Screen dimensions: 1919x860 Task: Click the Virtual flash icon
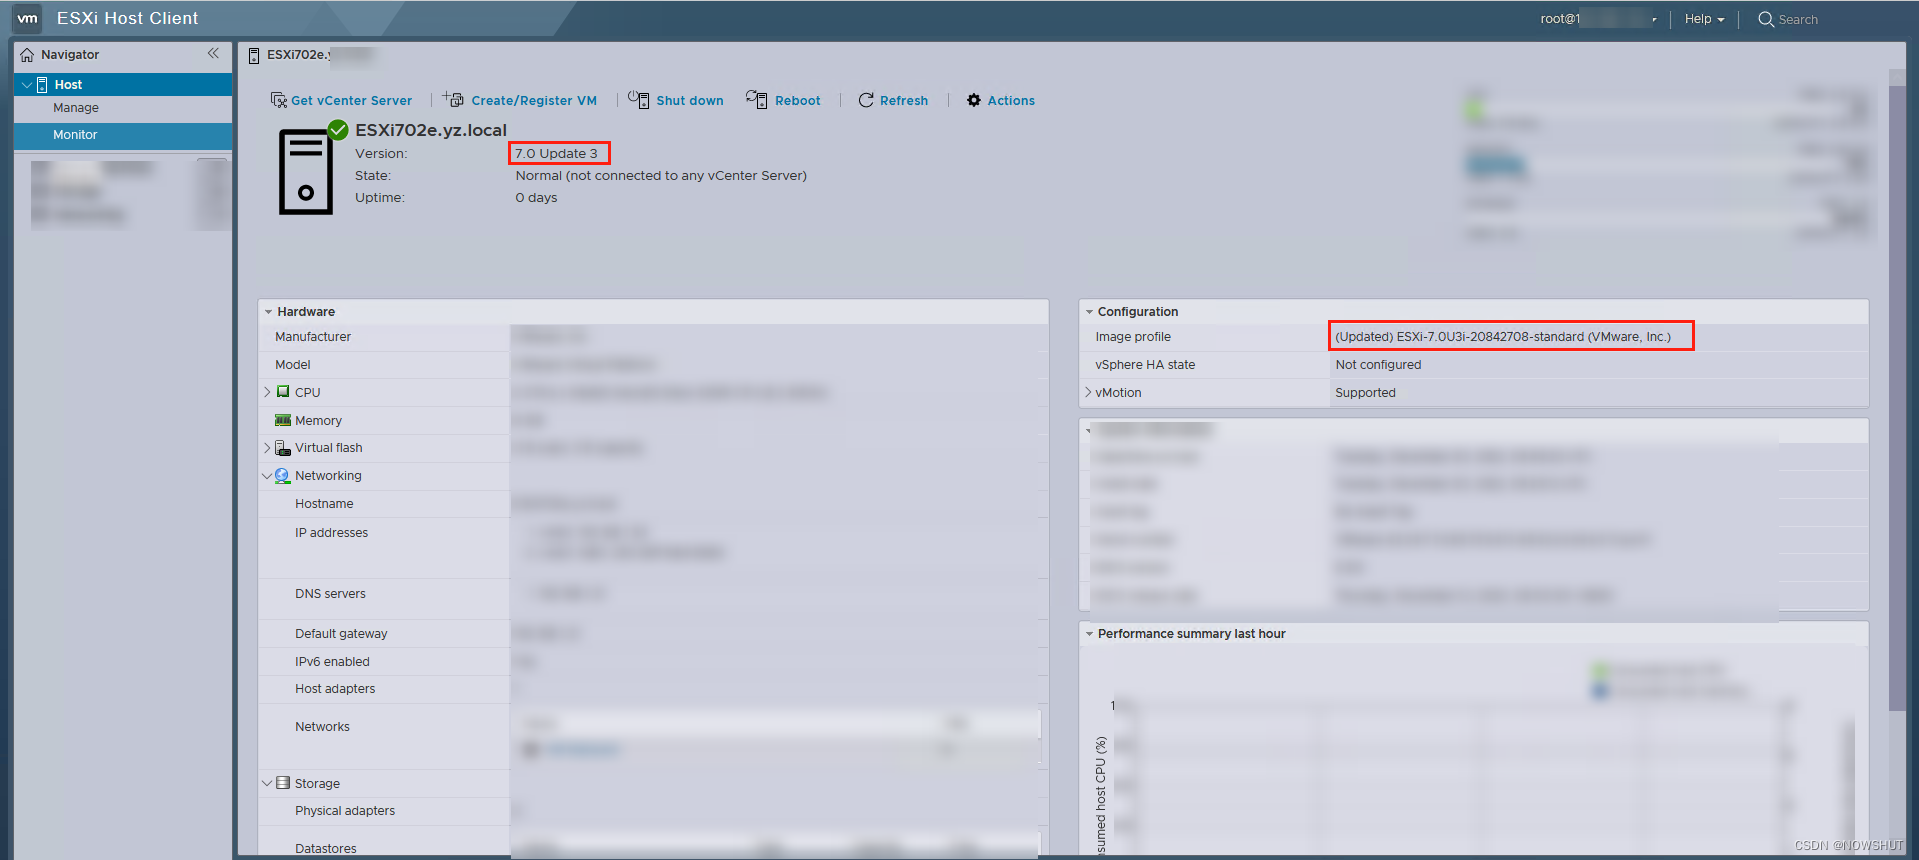[283, 448]
